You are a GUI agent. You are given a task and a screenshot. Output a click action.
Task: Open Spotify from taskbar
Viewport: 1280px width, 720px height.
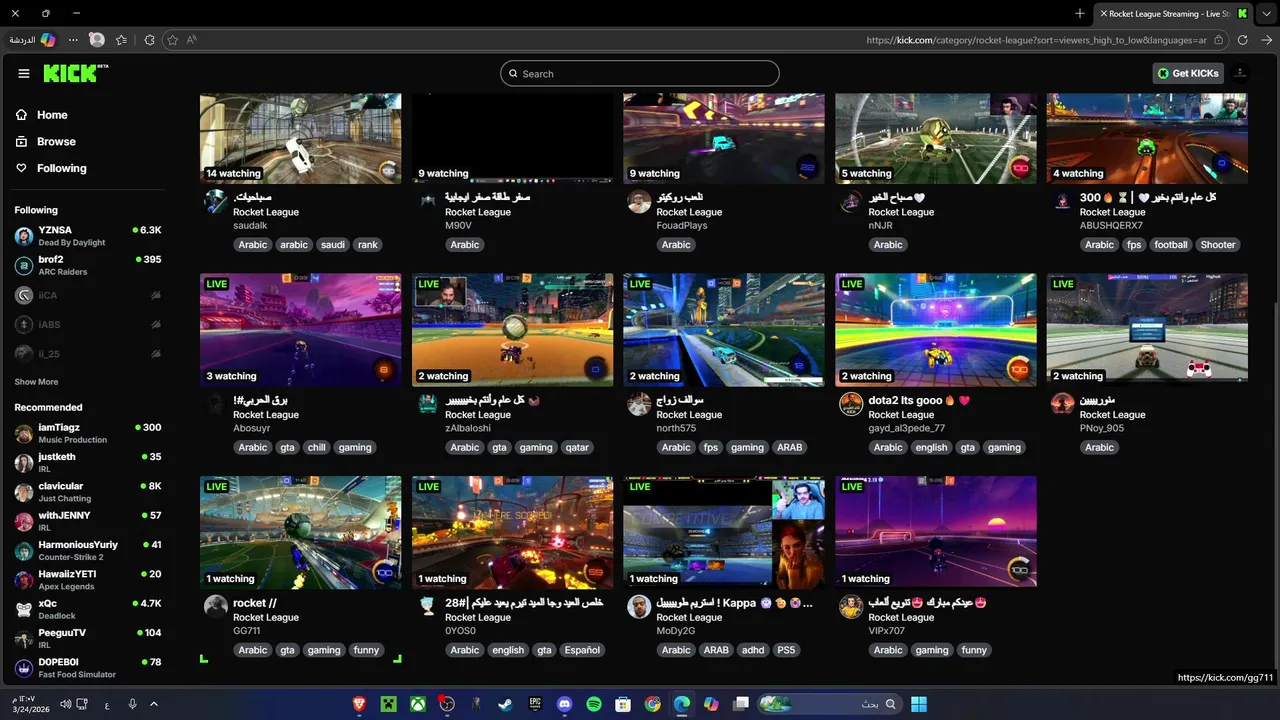[x=594, y=704]
